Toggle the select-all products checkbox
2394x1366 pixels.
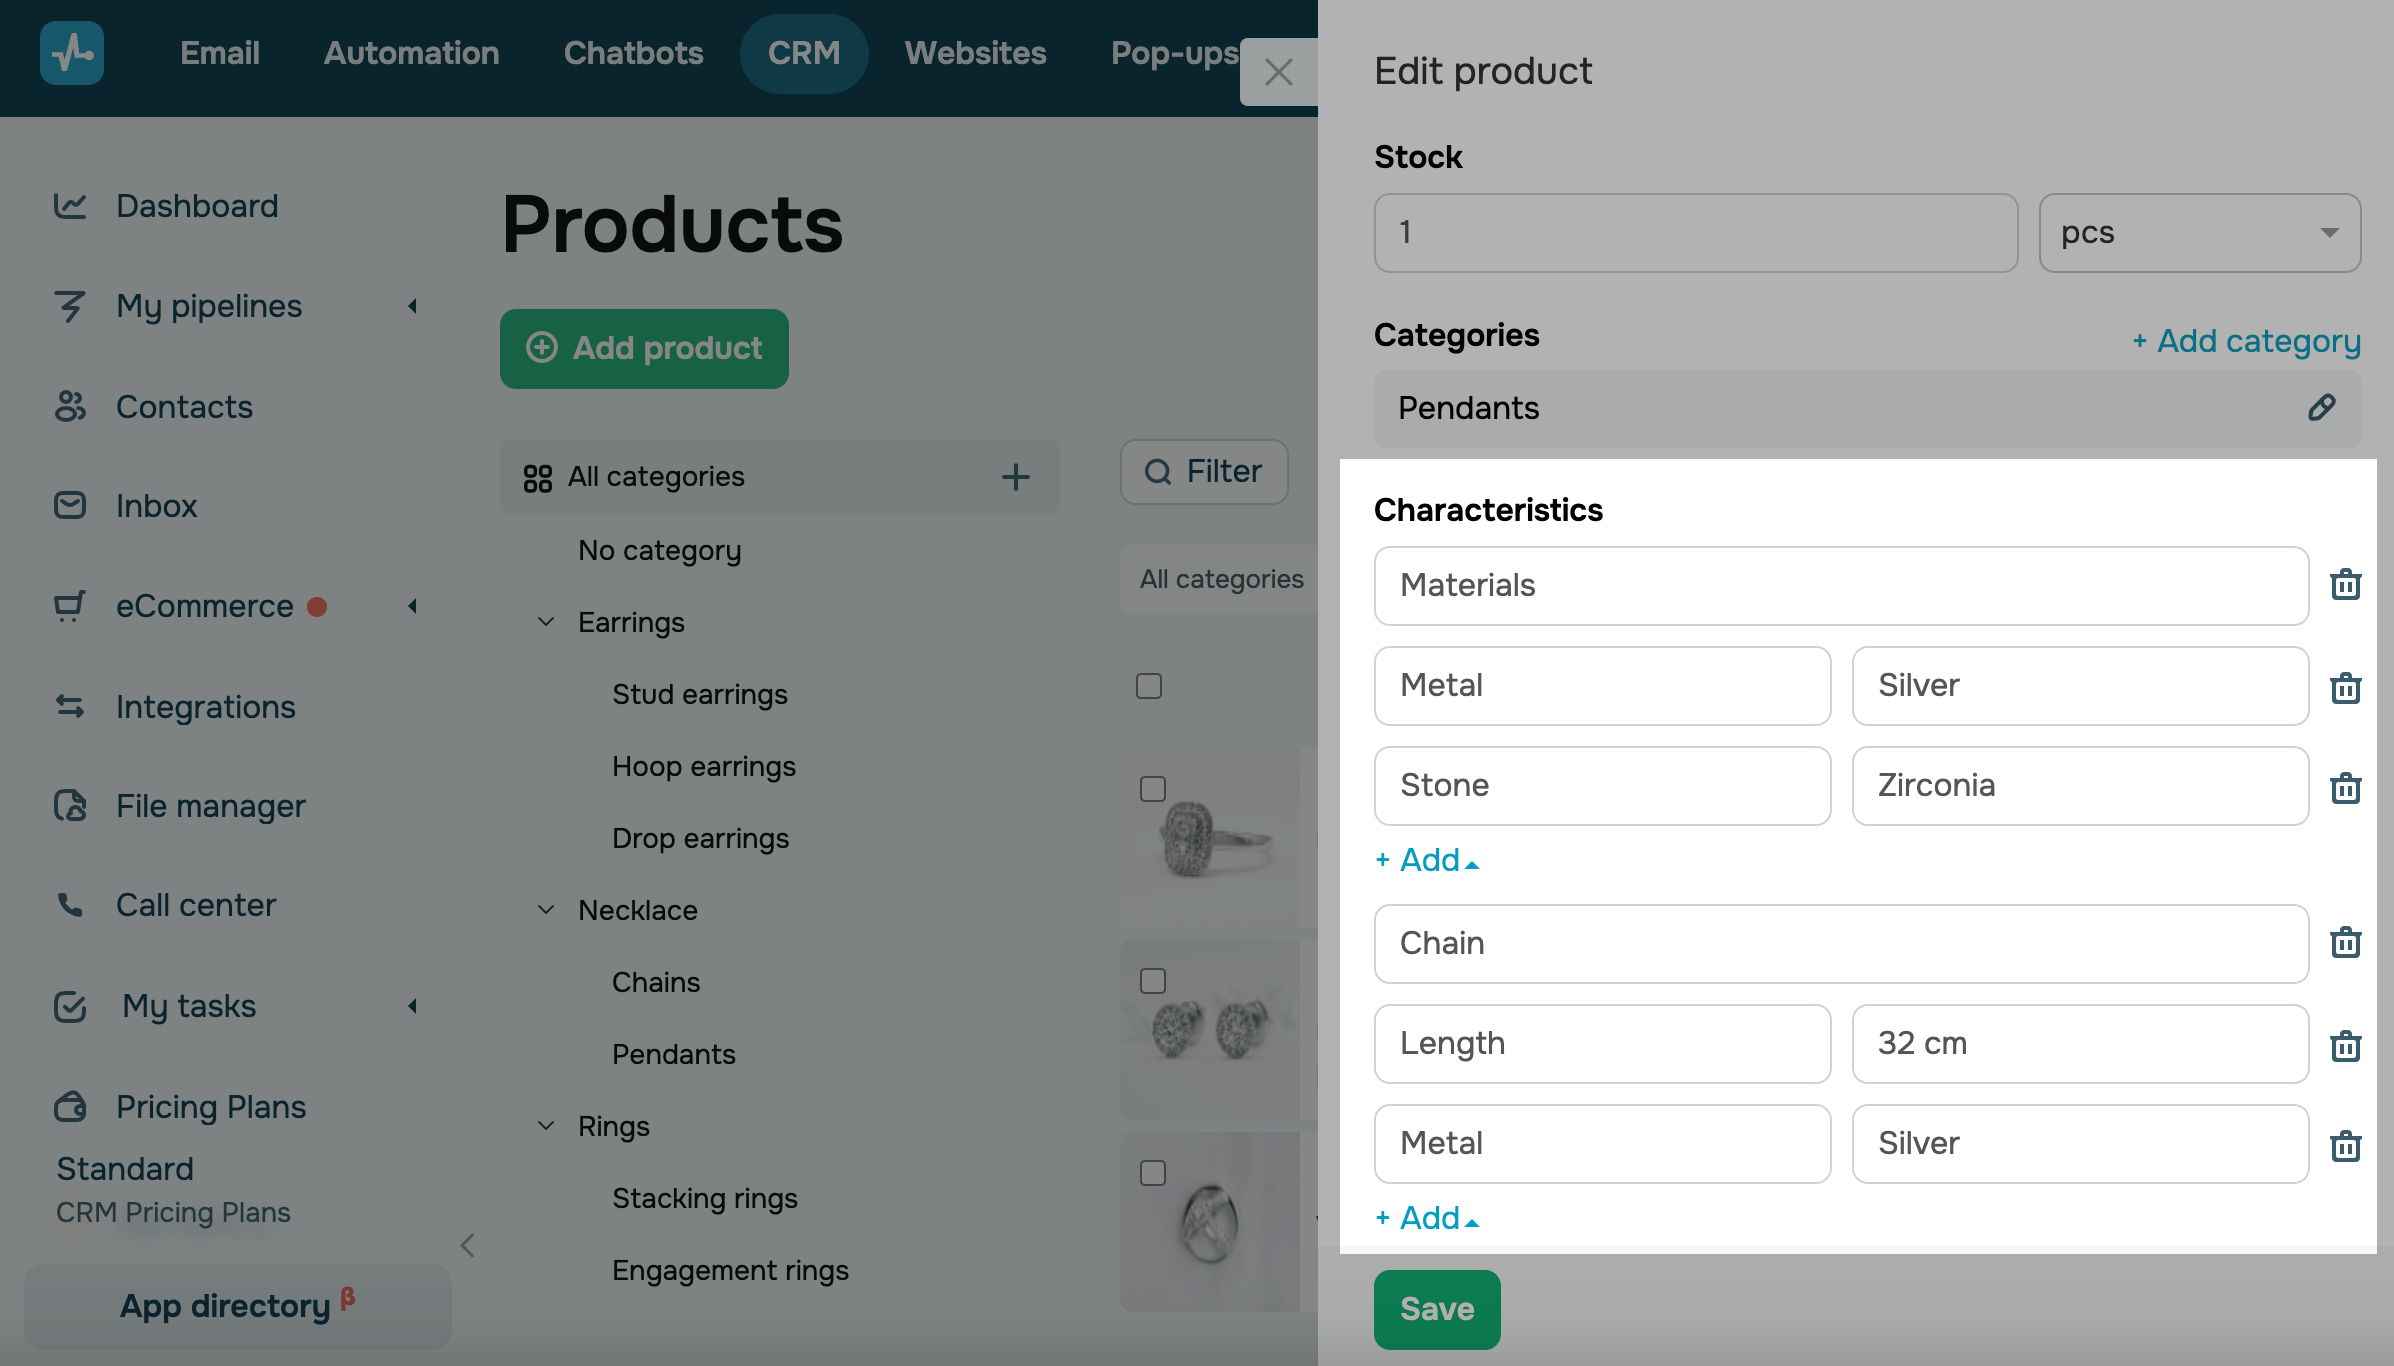coord(1148,686)
